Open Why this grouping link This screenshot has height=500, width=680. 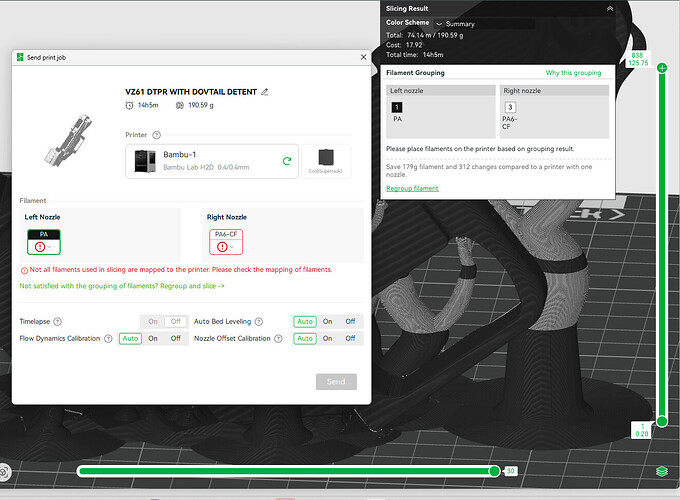(573, 73)
